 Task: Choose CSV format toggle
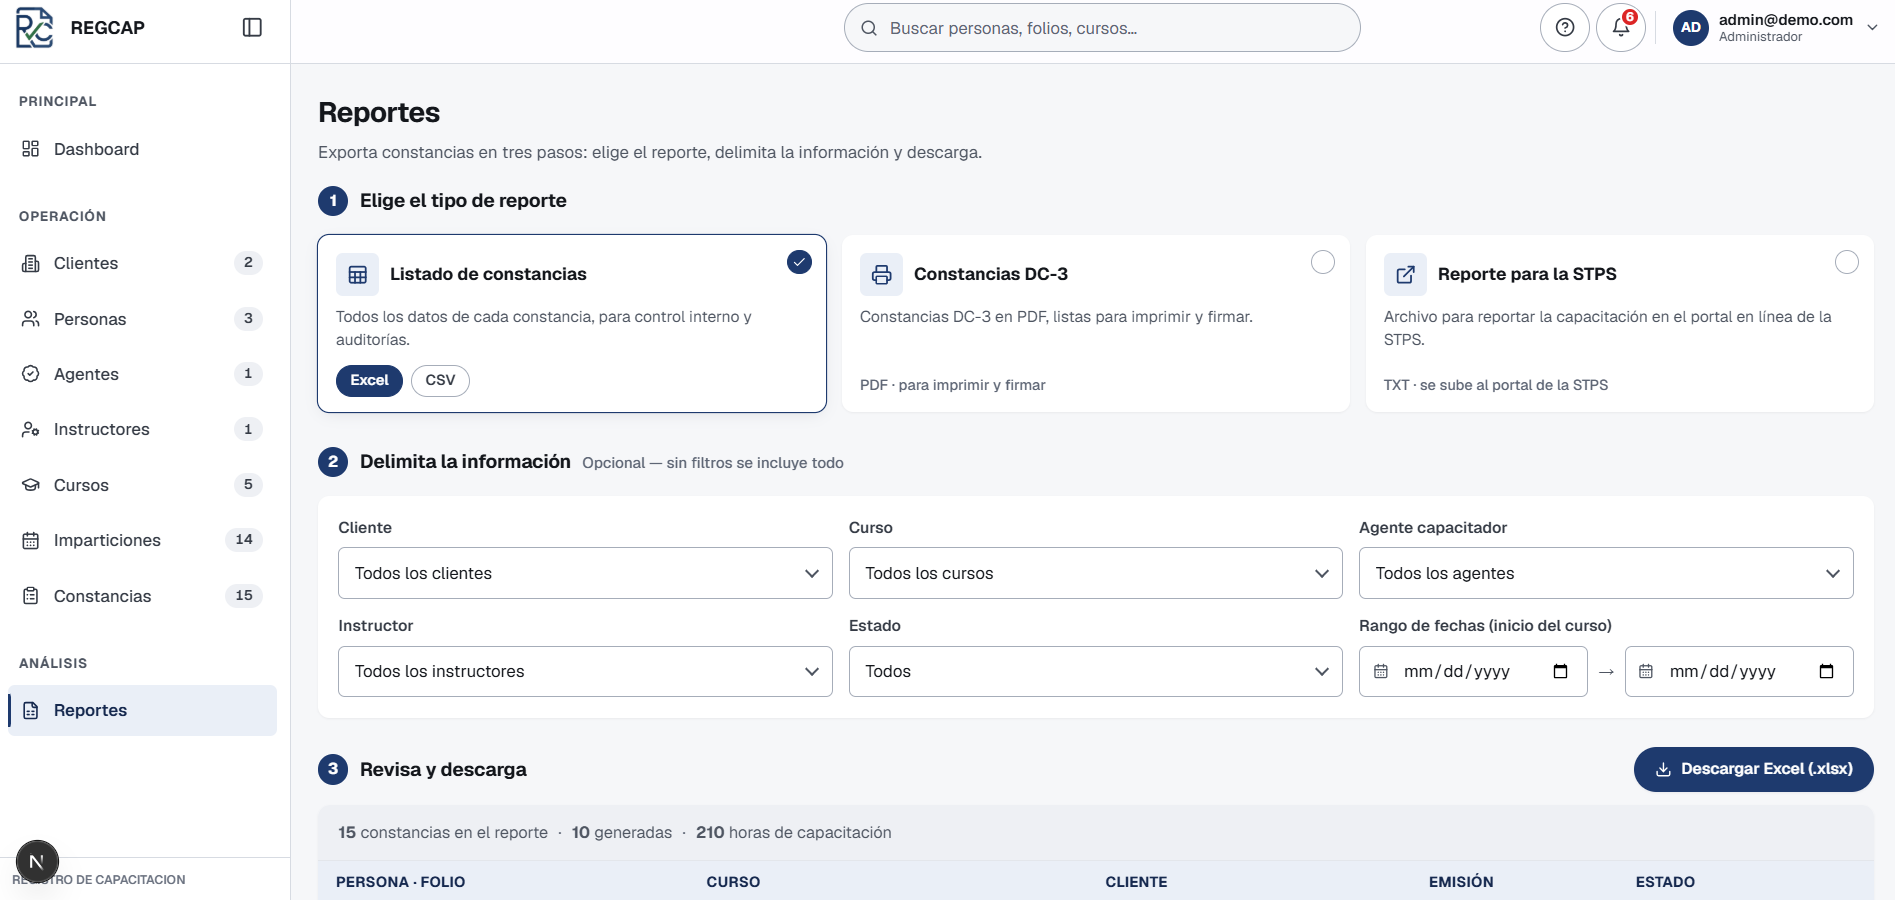tap(440, 380)
